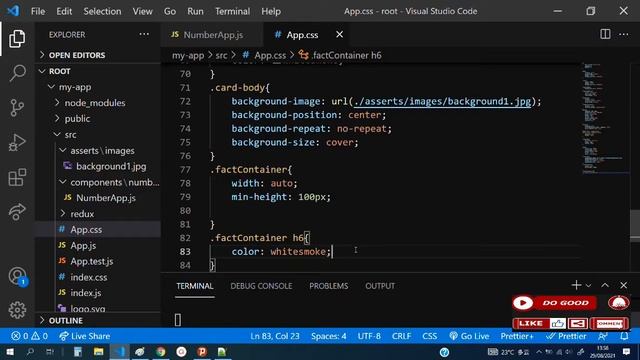Open editor More Actions ellipsis

(624, 34)
